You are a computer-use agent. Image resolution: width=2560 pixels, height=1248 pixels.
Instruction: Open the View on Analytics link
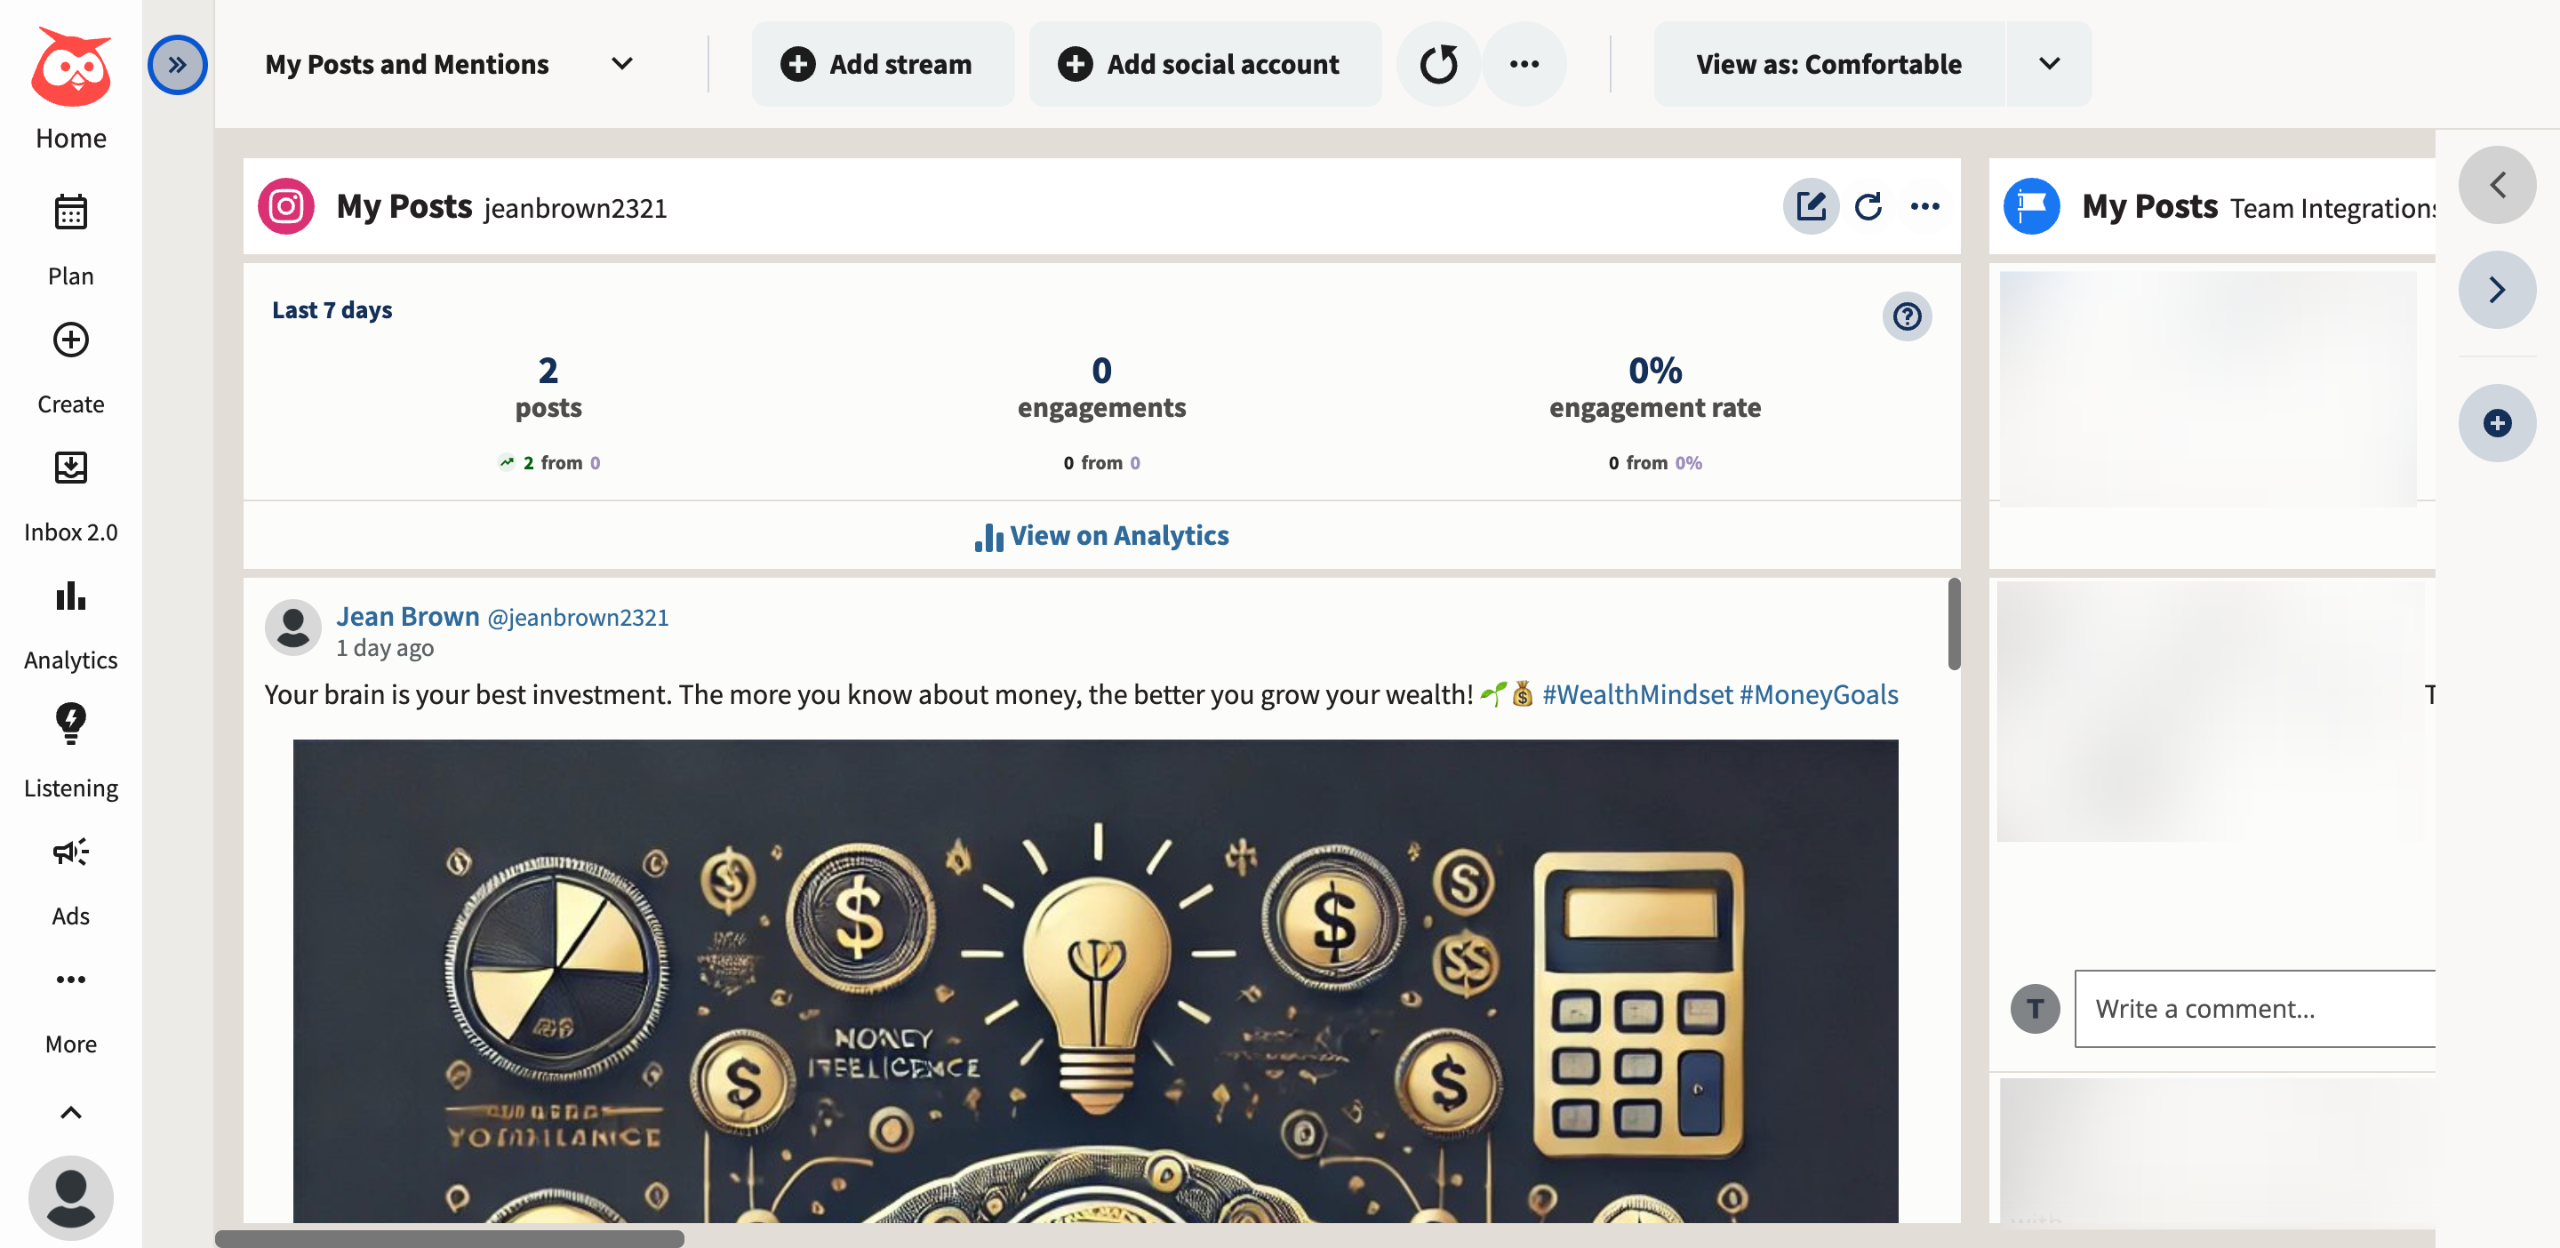pyautogui.click(x=1102, y=536)
